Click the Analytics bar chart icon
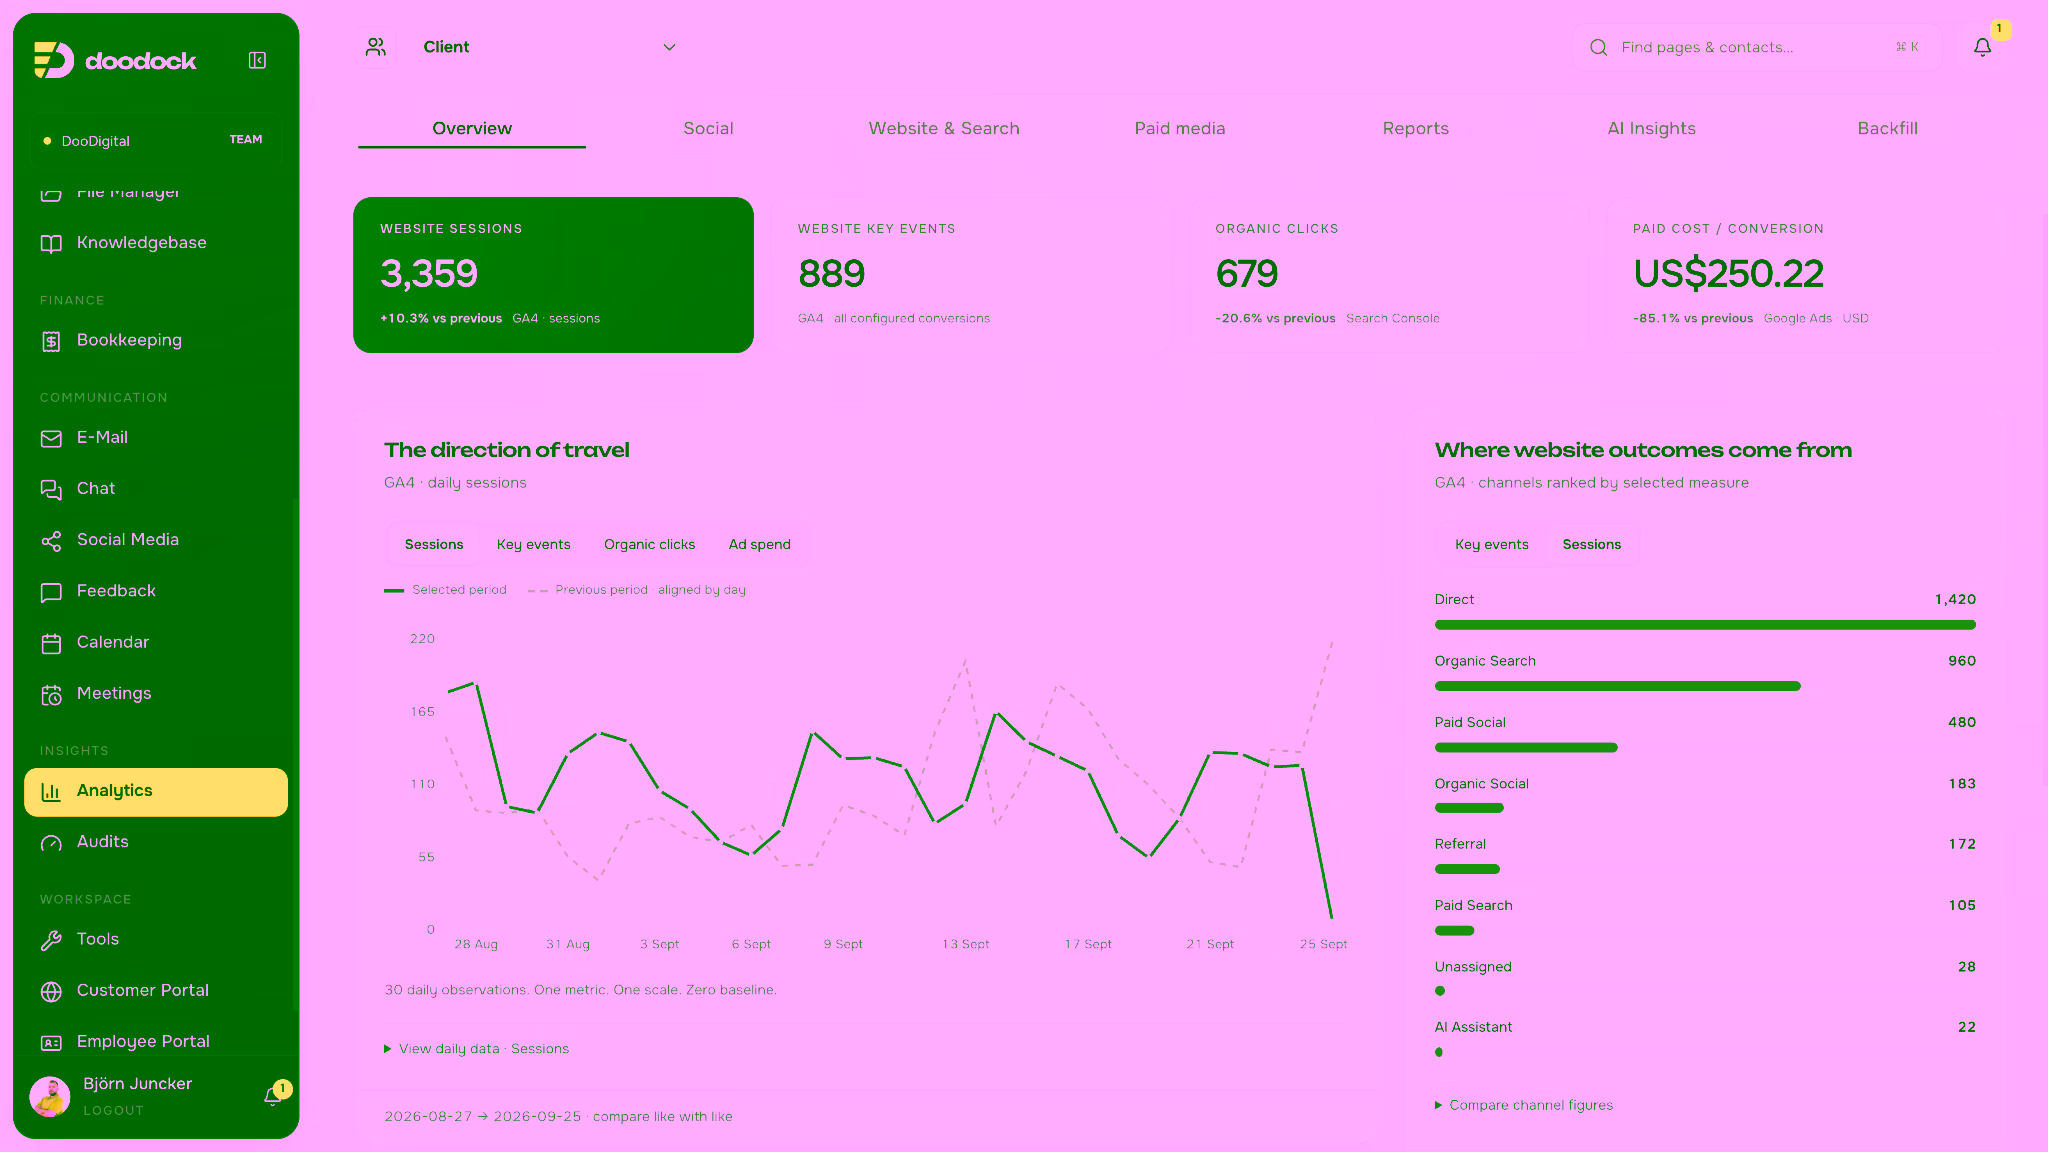The height and width of the screenshot is (1152, 2048). 51,791
